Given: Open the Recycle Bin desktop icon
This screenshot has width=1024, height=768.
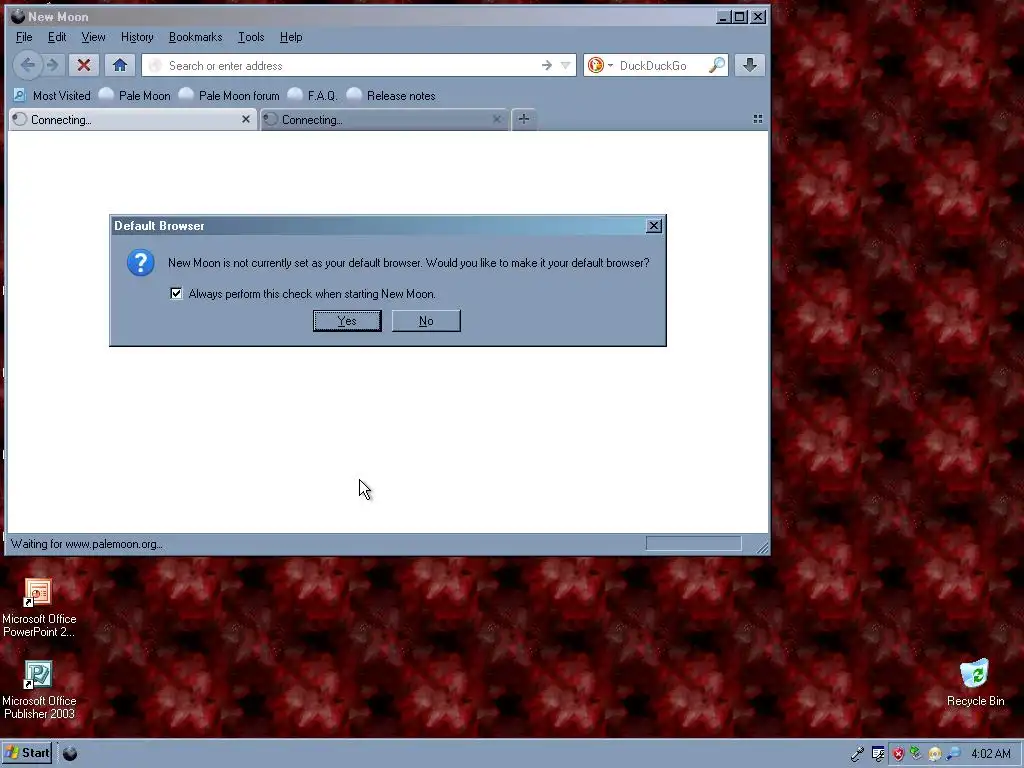Looking at the screenshot, I should tap(976, 683).
